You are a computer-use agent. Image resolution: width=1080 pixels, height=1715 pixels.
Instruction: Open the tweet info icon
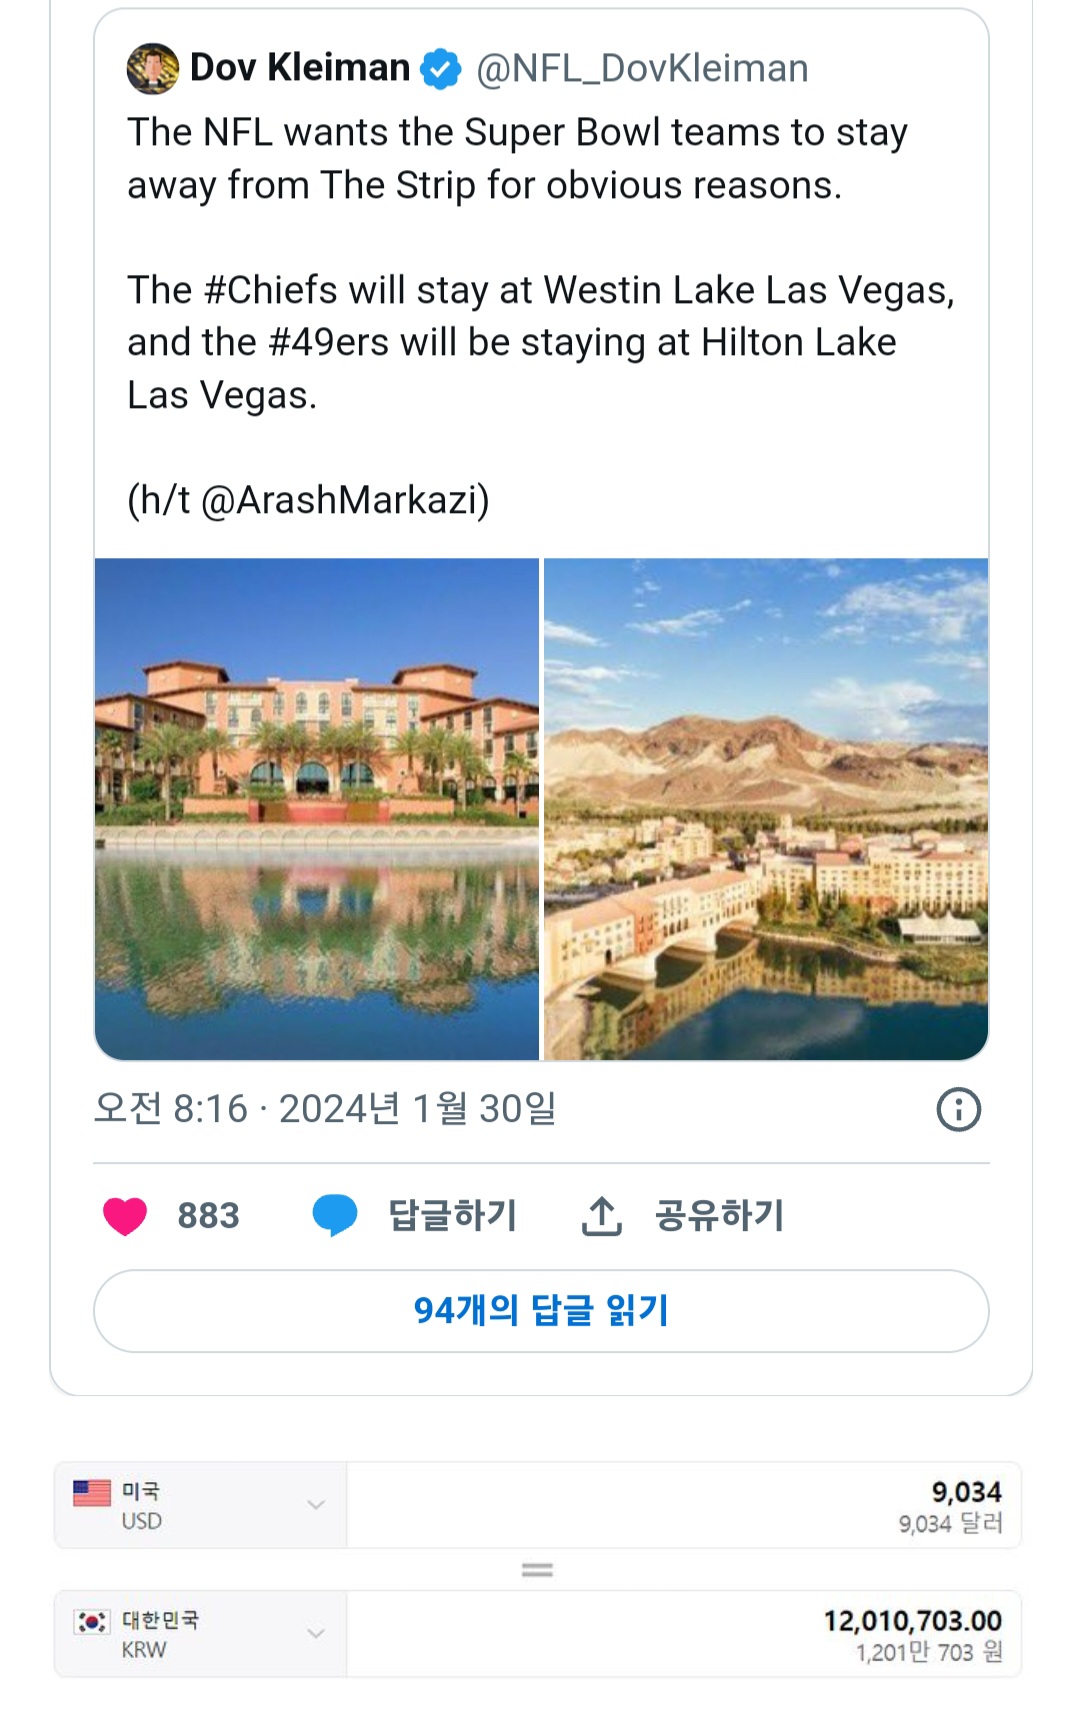[958, 1110]
